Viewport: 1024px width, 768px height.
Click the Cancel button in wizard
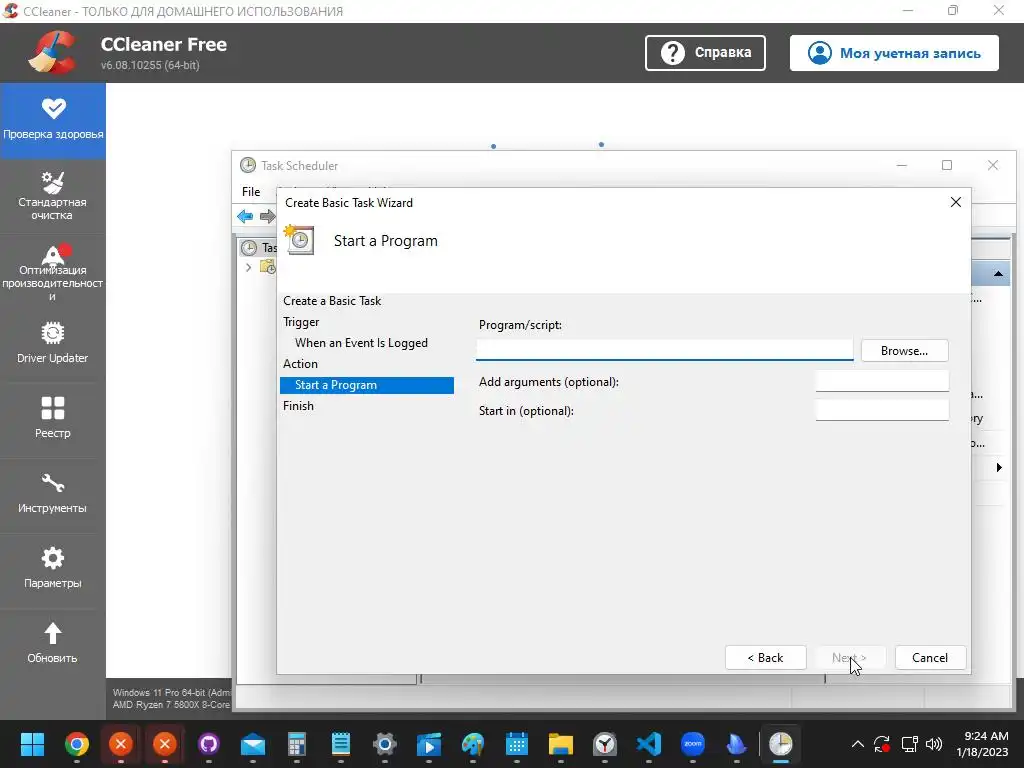(930, 658)
